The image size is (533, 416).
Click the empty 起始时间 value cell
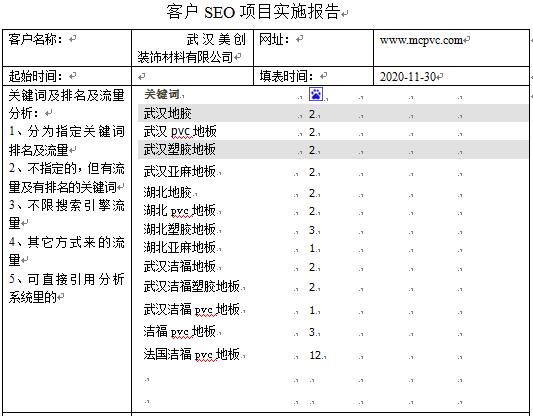(x=192, y=76)
